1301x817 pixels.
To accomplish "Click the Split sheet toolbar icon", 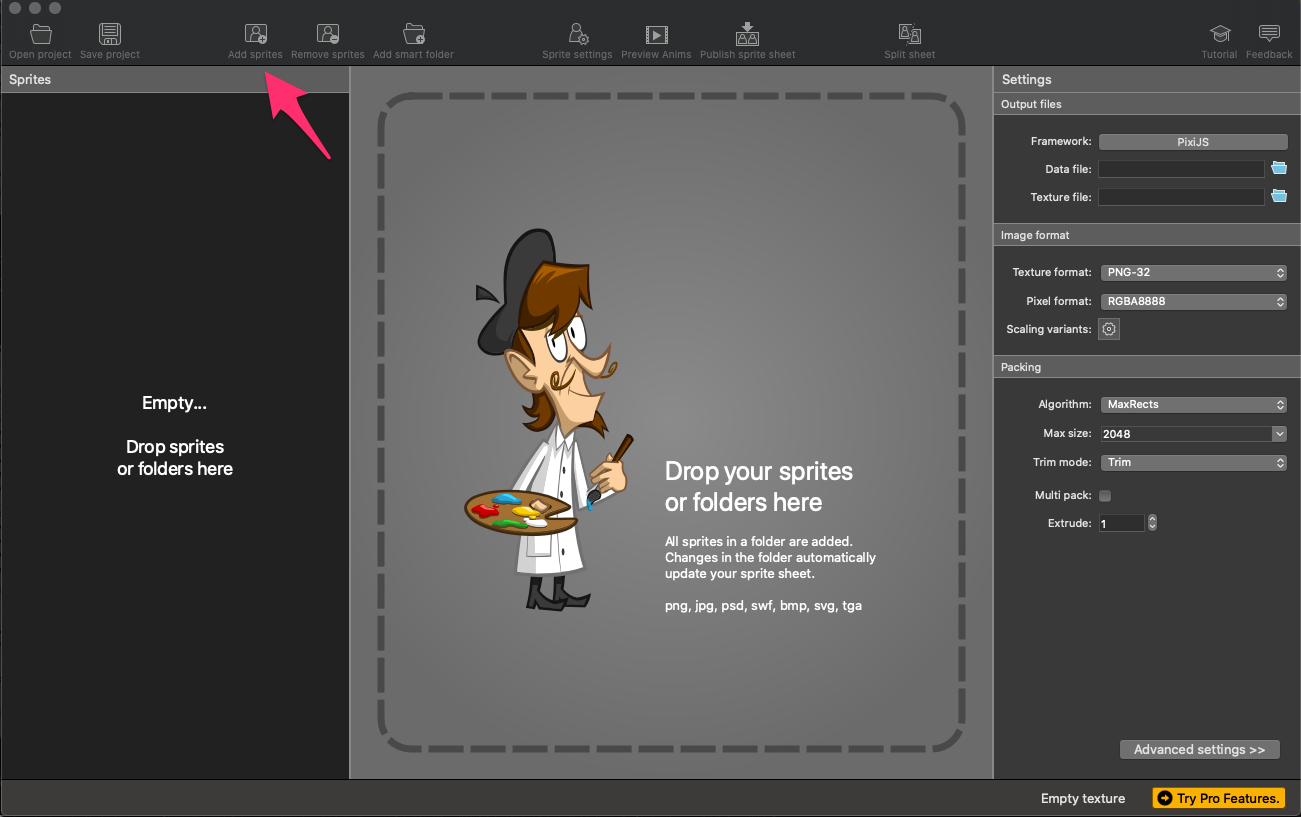I will 909,35.
